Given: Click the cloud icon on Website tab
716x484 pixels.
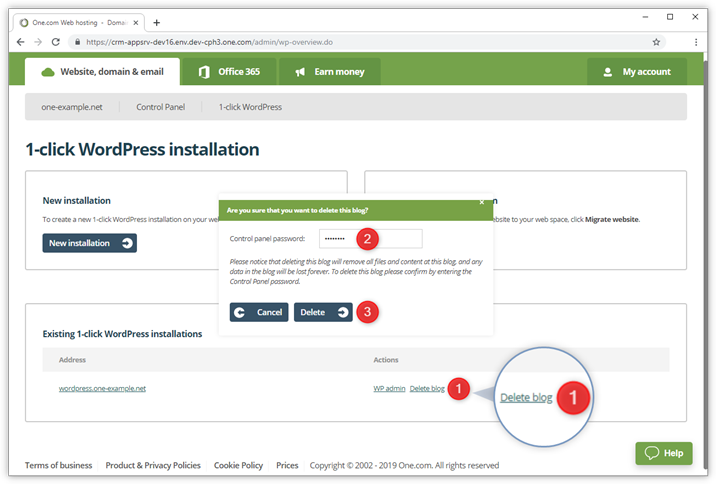Looking at the screenshot, I should coord(48,72).
